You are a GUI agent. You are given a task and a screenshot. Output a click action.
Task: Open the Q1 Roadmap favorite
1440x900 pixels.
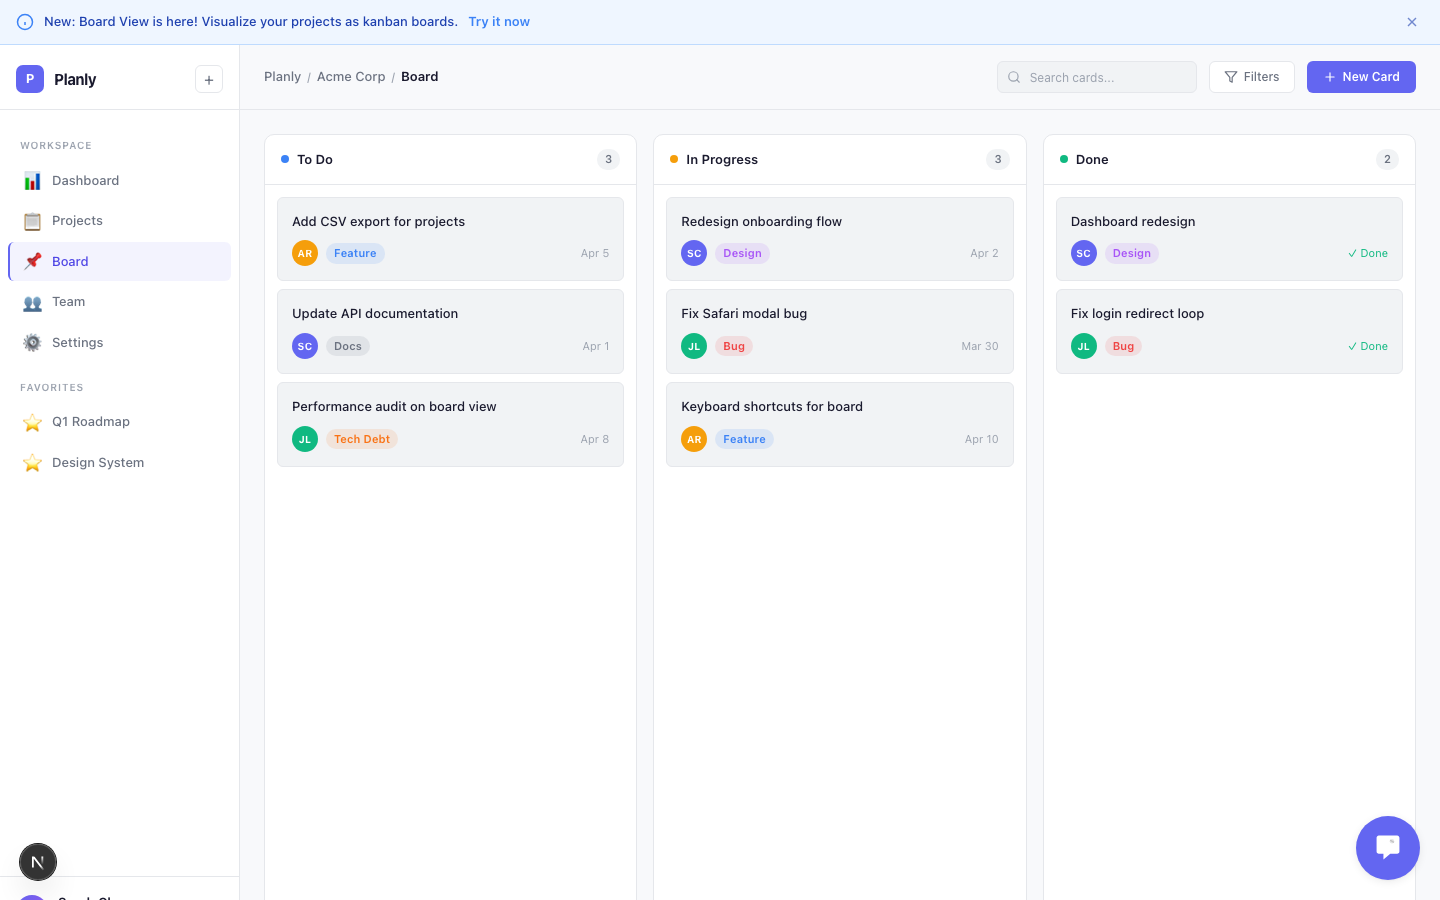(x=90, y=422)
